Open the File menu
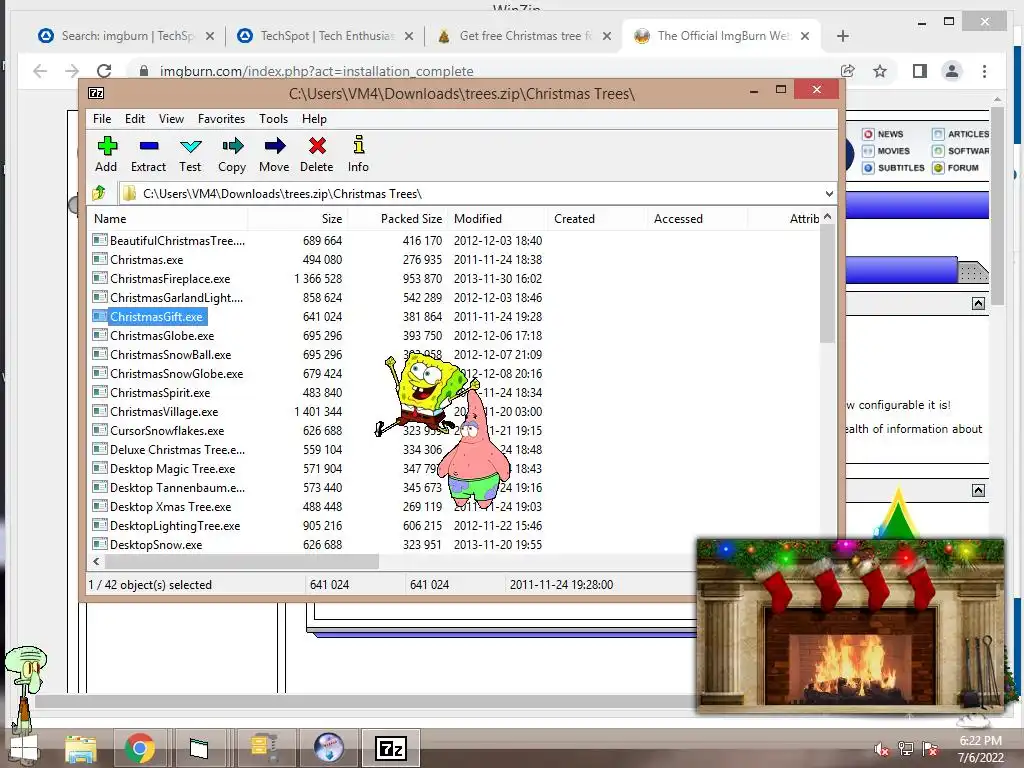Screen dimensions: 1024x768 (x=102, y=119)
